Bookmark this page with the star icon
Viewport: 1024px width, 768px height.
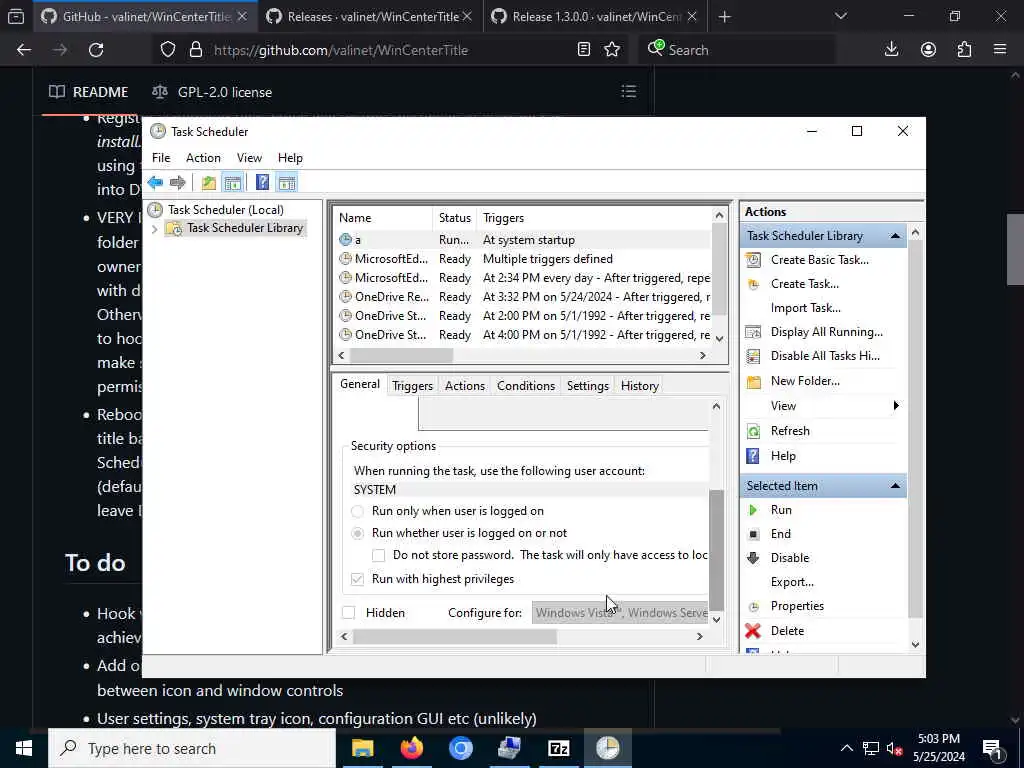[612, 50]
